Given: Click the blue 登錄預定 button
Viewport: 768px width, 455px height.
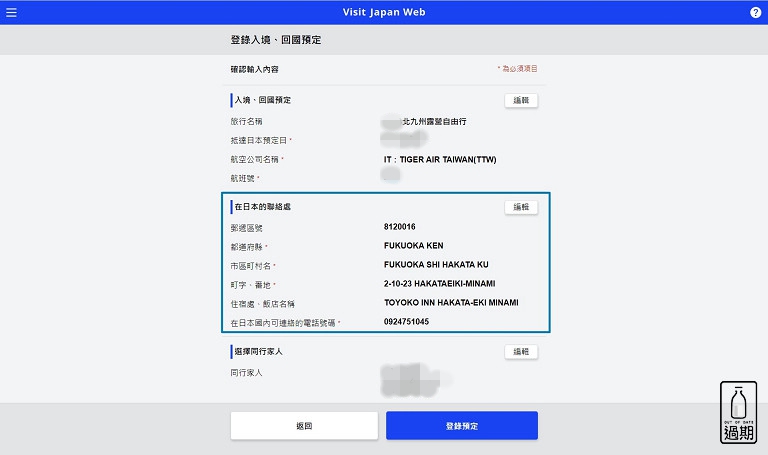Looking at the screenshot, I should (462, 426).
